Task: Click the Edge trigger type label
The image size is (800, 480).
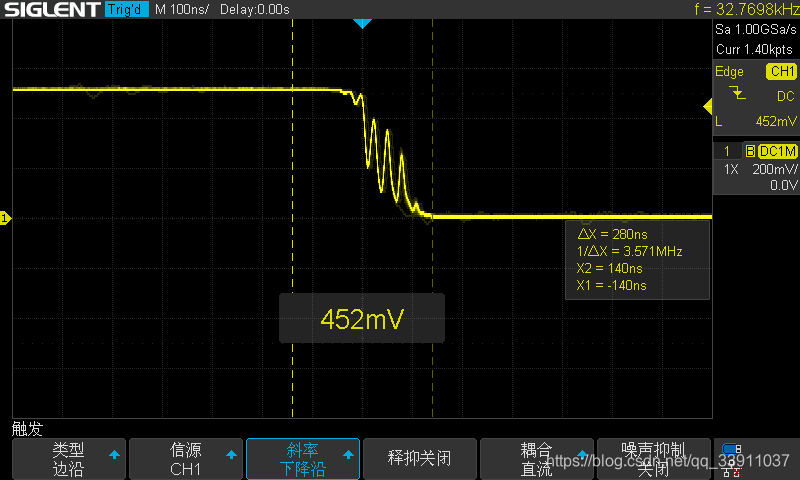Action: 729,71
